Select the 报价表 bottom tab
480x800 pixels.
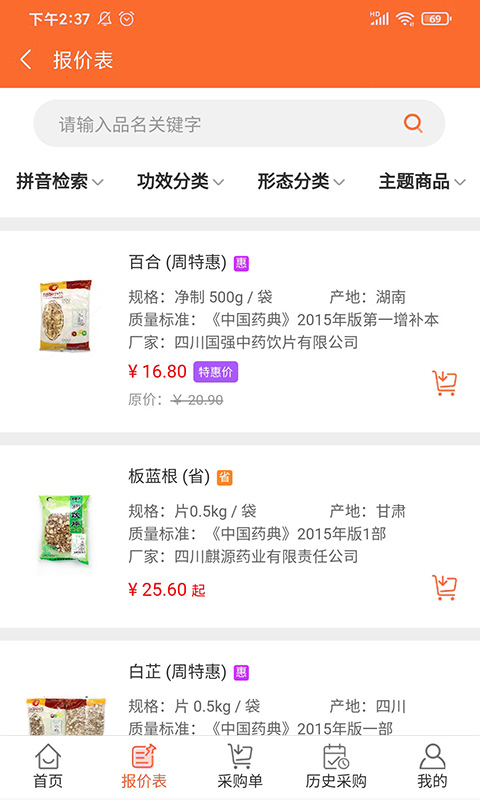(144, 766)
